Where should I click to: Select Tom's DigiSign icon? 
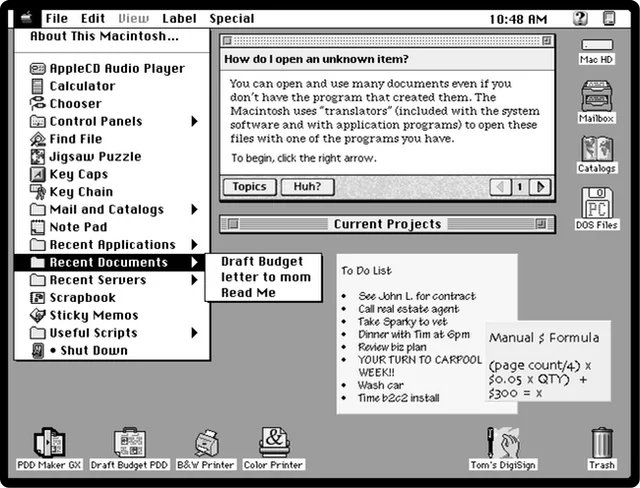(503, 442)
